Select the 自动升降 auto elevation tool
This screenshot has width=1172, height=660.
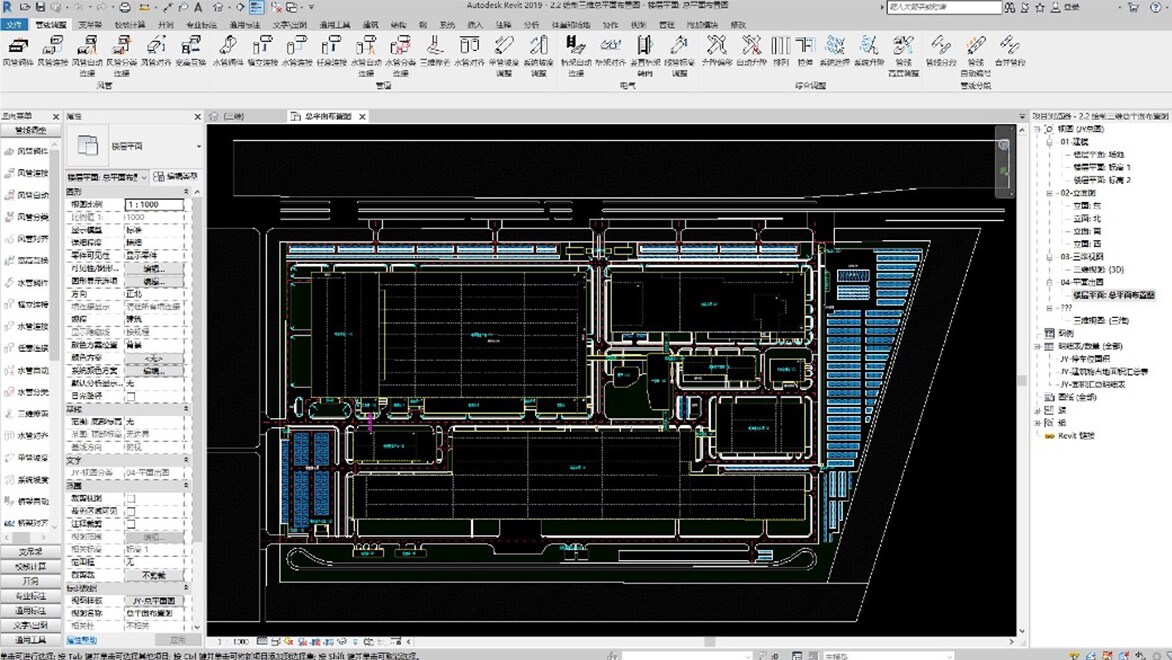coord(751,51)
